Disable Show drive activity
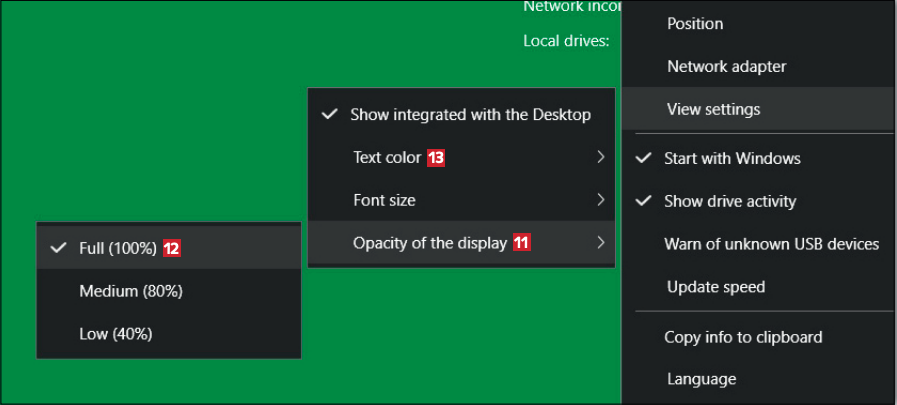Screen dimensions: 897x405 (x=729, y=201)
